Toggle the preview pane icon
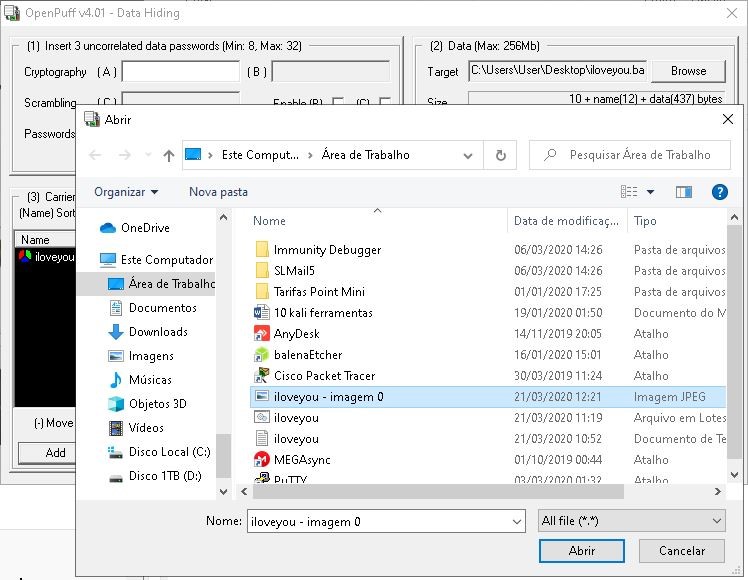This screenshot has height=580, width=748. point(684,192)
